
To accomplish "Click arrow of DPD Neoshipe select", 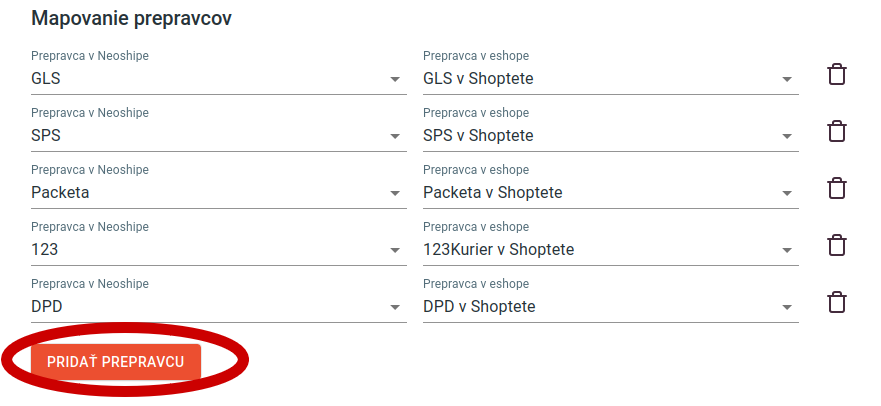I will click(x=395, y=307).
